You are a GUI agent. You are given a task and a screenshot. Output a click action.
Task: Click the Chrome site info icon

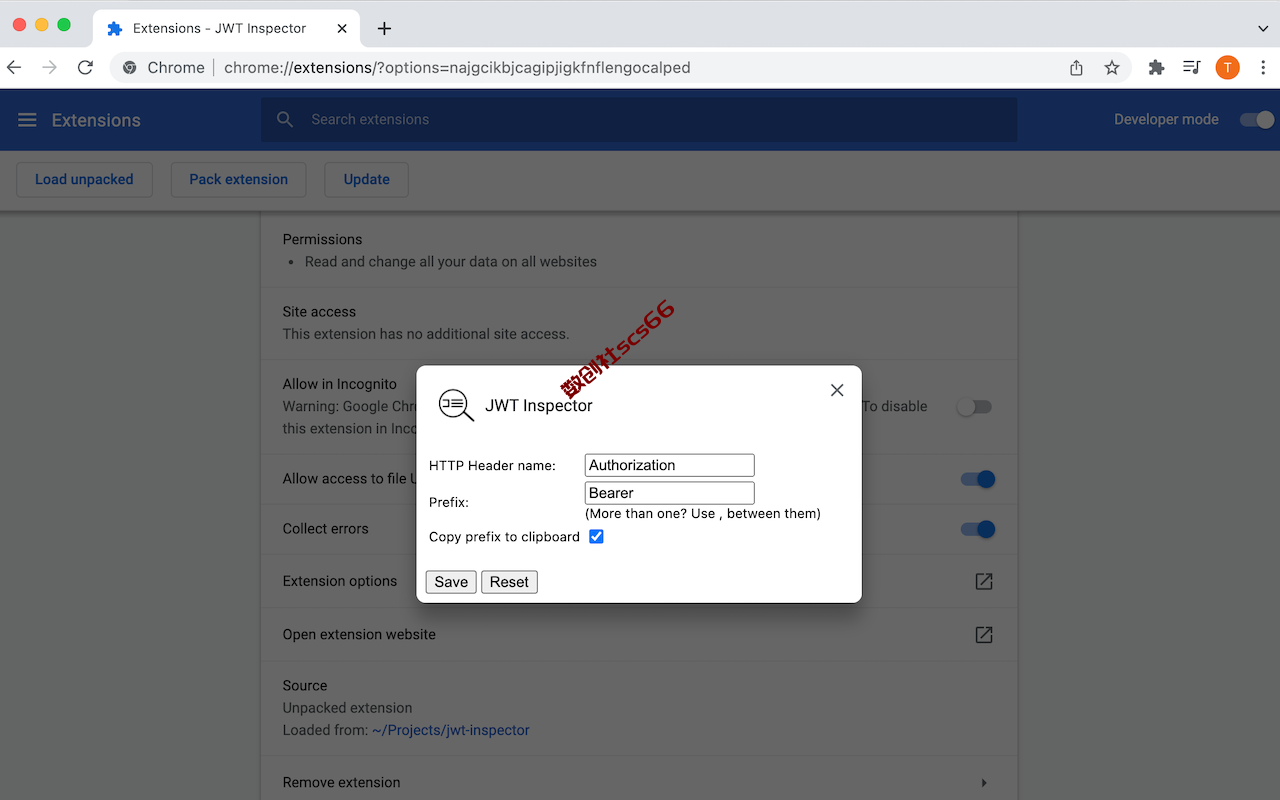point(130,68)
